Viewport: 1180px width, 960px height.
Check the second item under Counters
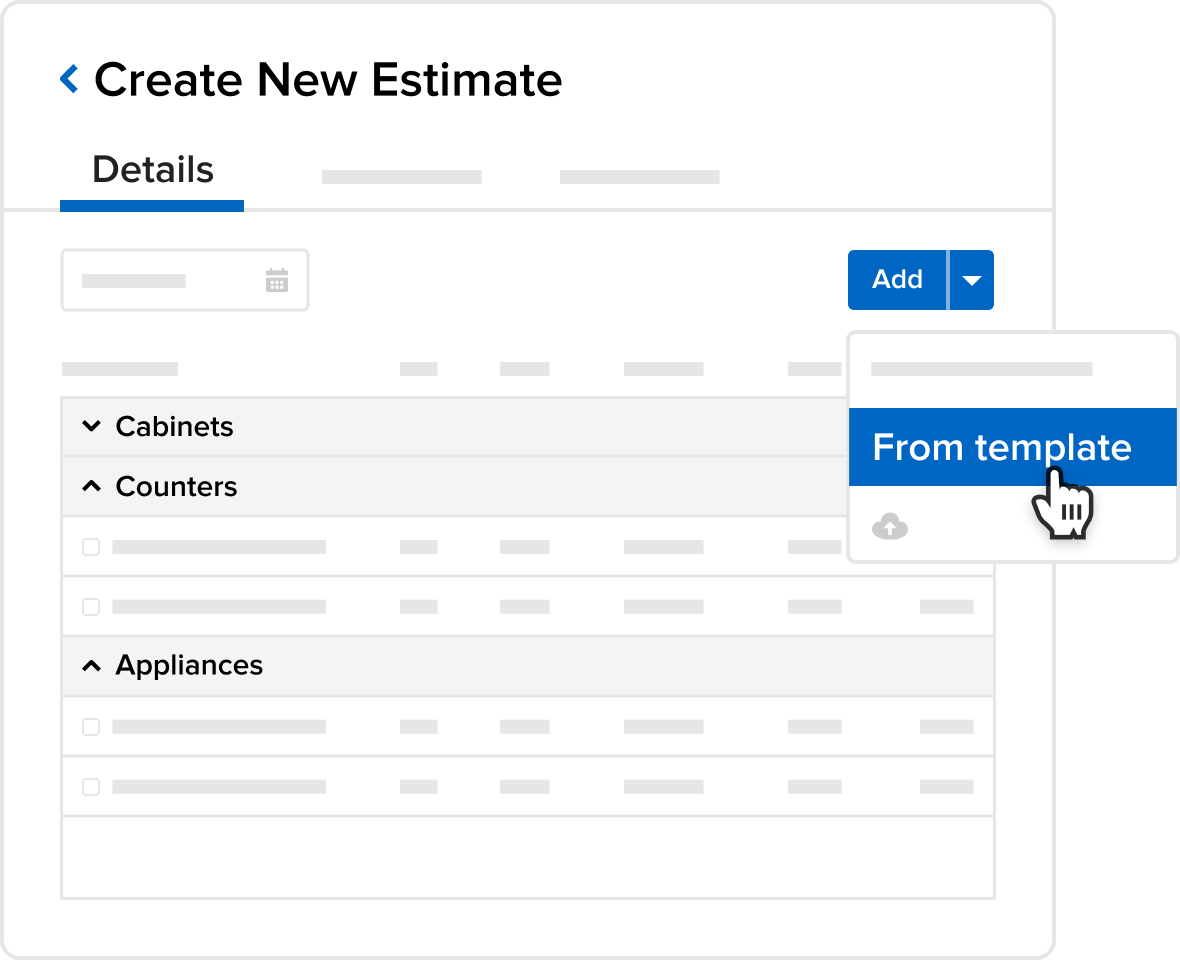point(91,607)
